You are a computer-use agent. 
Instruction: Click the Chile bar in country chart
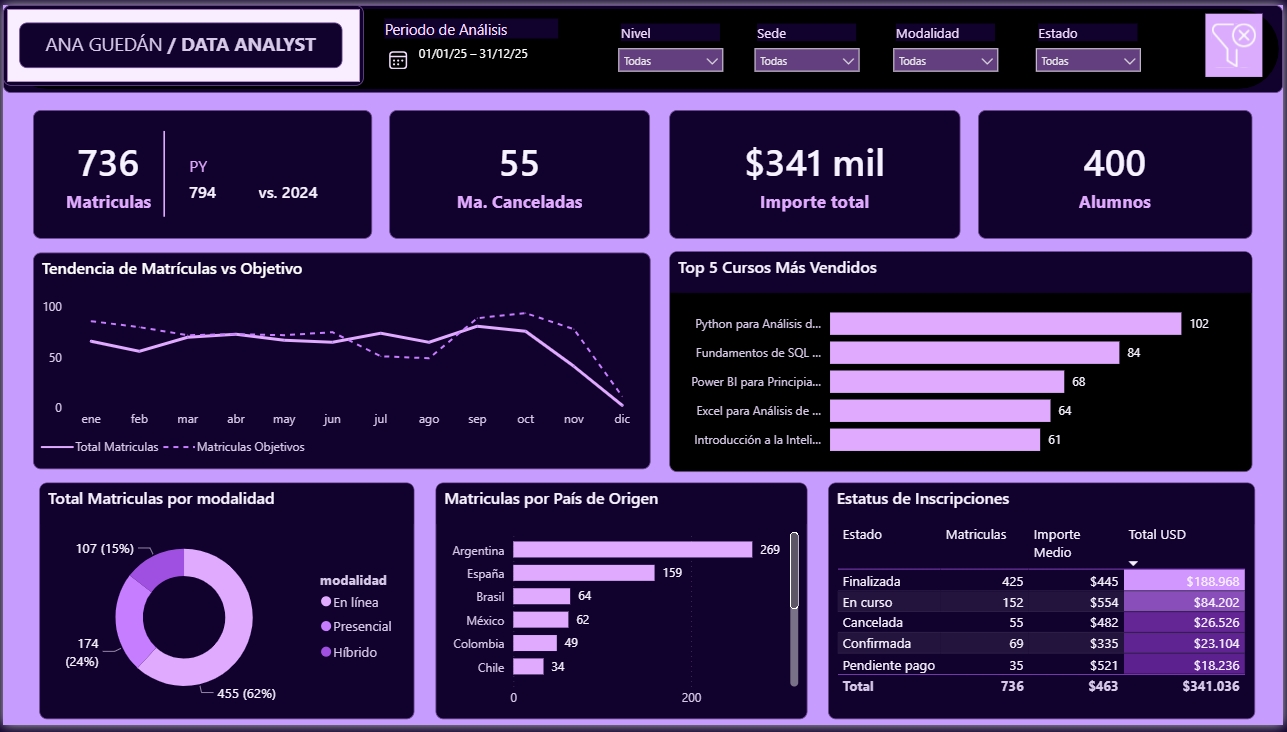pos(528,666)
